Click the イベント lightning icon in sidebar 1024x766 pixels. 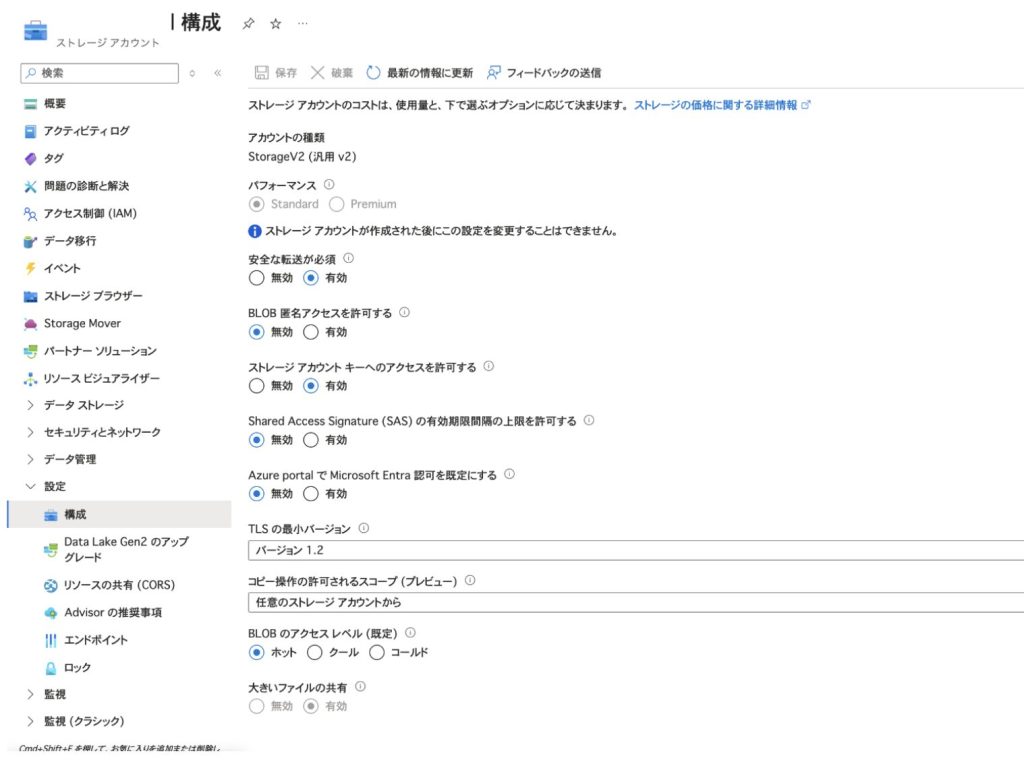click(x=31, y=268)
